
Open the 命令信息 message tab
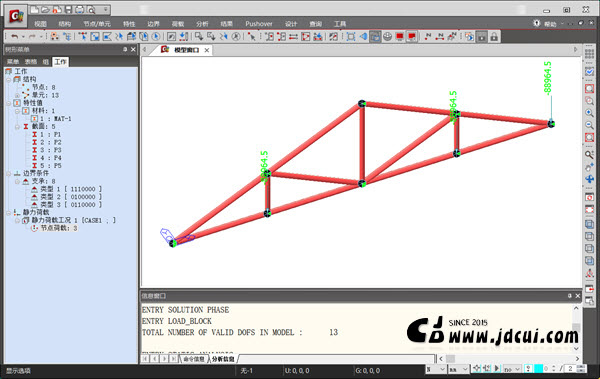coord(194,359)
